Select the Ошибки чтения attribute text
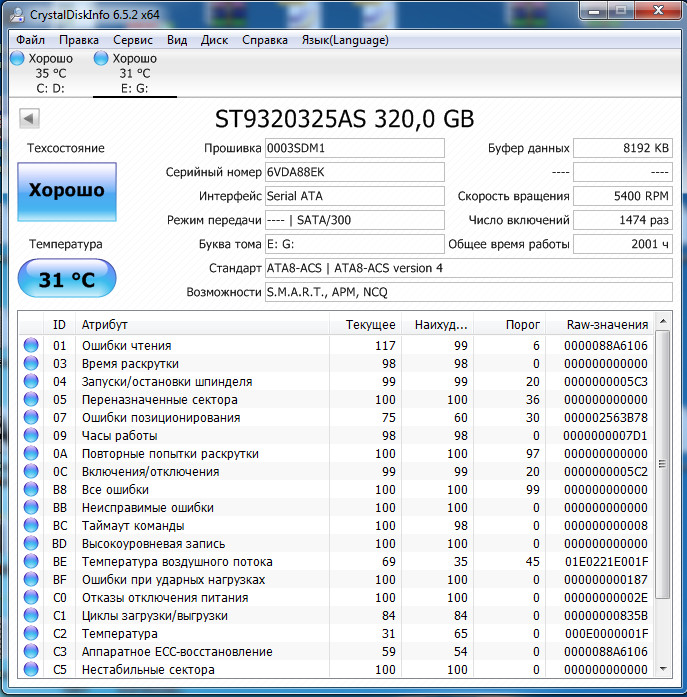Viewport: 687px width, 697px height. [x=127, y=345]
